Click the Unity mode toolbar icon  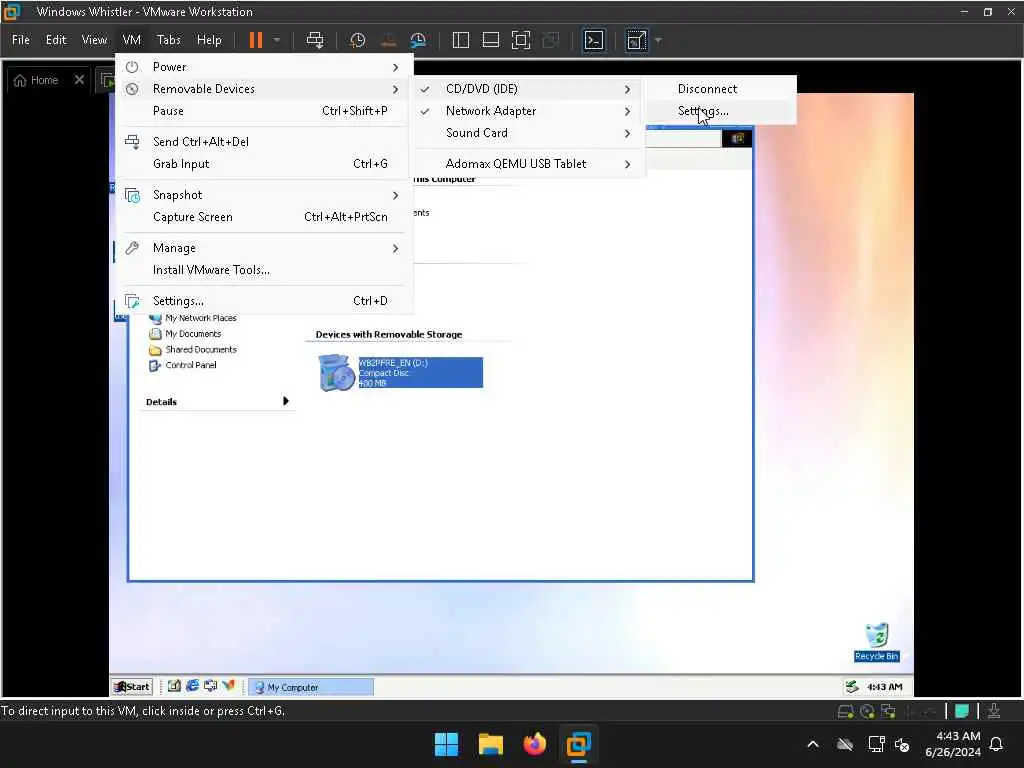(x=551, y=40)
